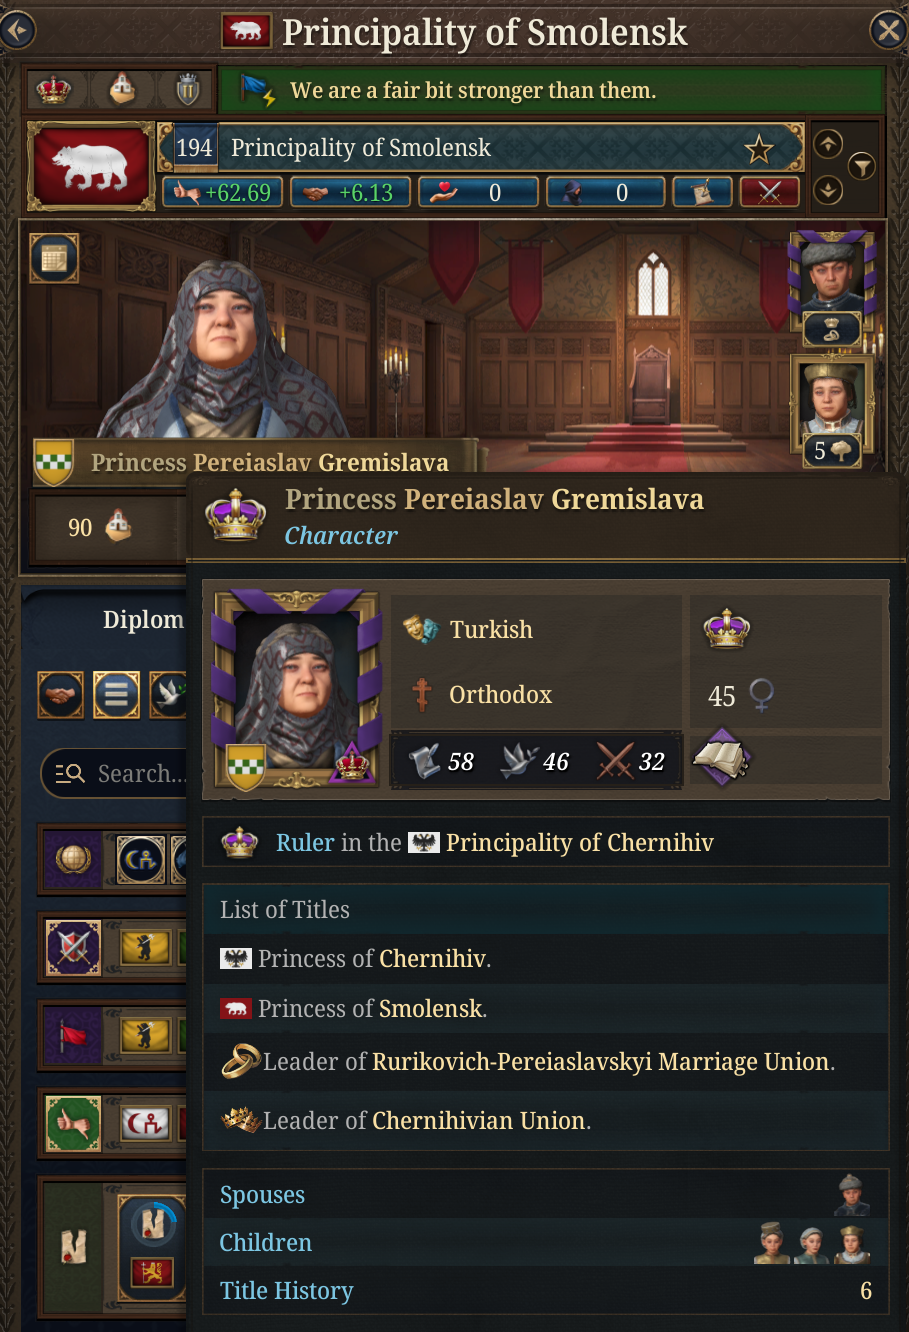The width and height of the screenshot is (909, 1332).
Task: Toggle the crossed swords shield category
Action: pos(73,947)
